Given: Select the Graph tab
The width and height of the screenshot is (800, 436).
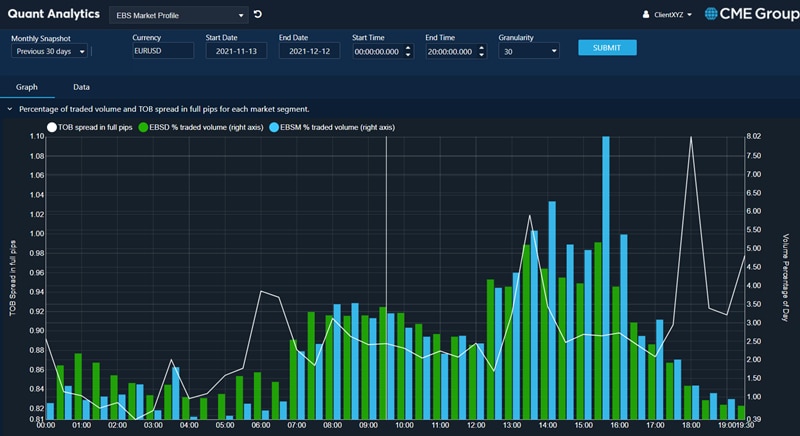Looking at the screenshot, I should click(27, 87).
